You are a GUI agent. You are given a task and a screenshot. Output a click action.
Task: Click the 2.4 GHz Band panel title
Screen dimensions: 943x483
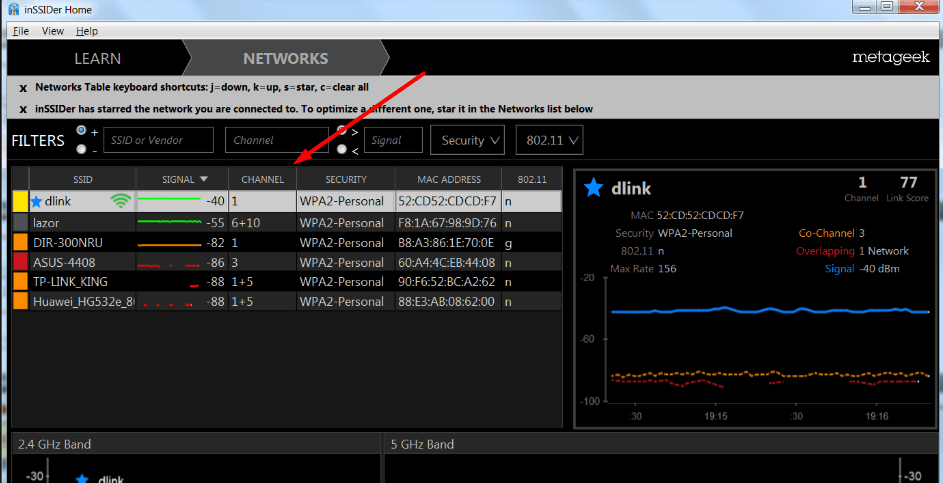coord(55,445)
